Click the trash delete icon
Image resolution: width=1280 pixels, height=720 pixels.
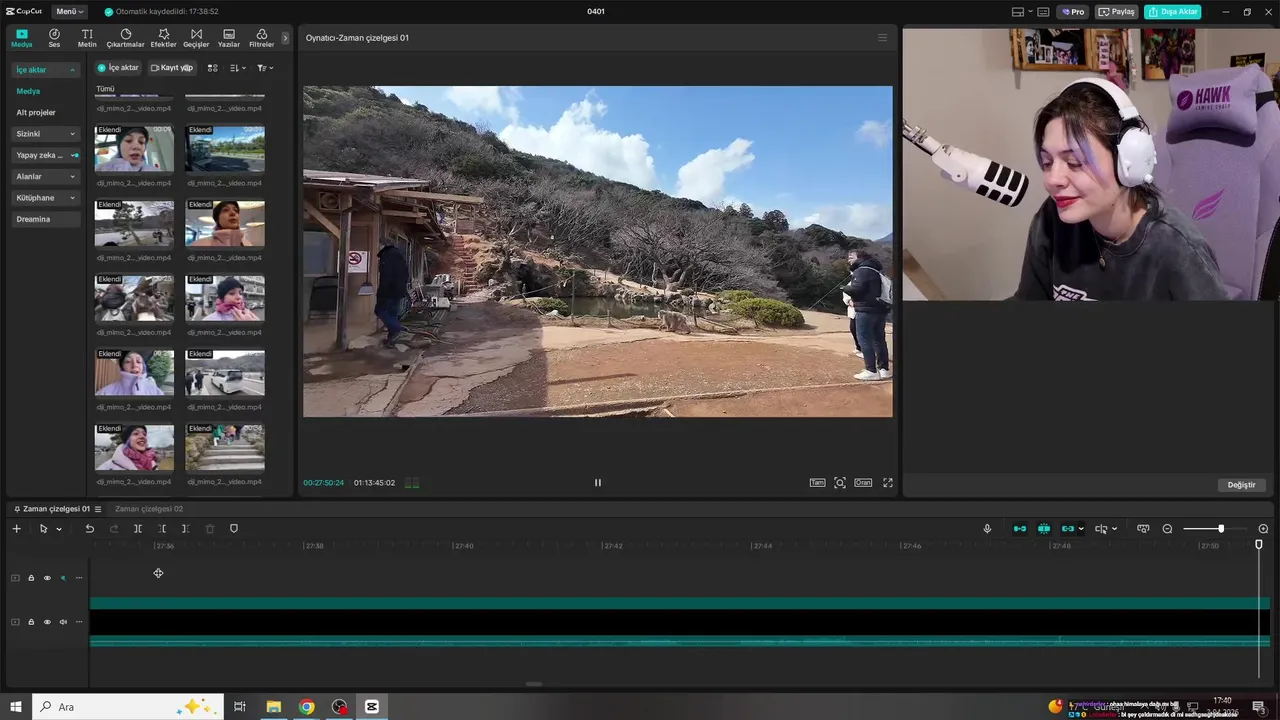(210, 529)
